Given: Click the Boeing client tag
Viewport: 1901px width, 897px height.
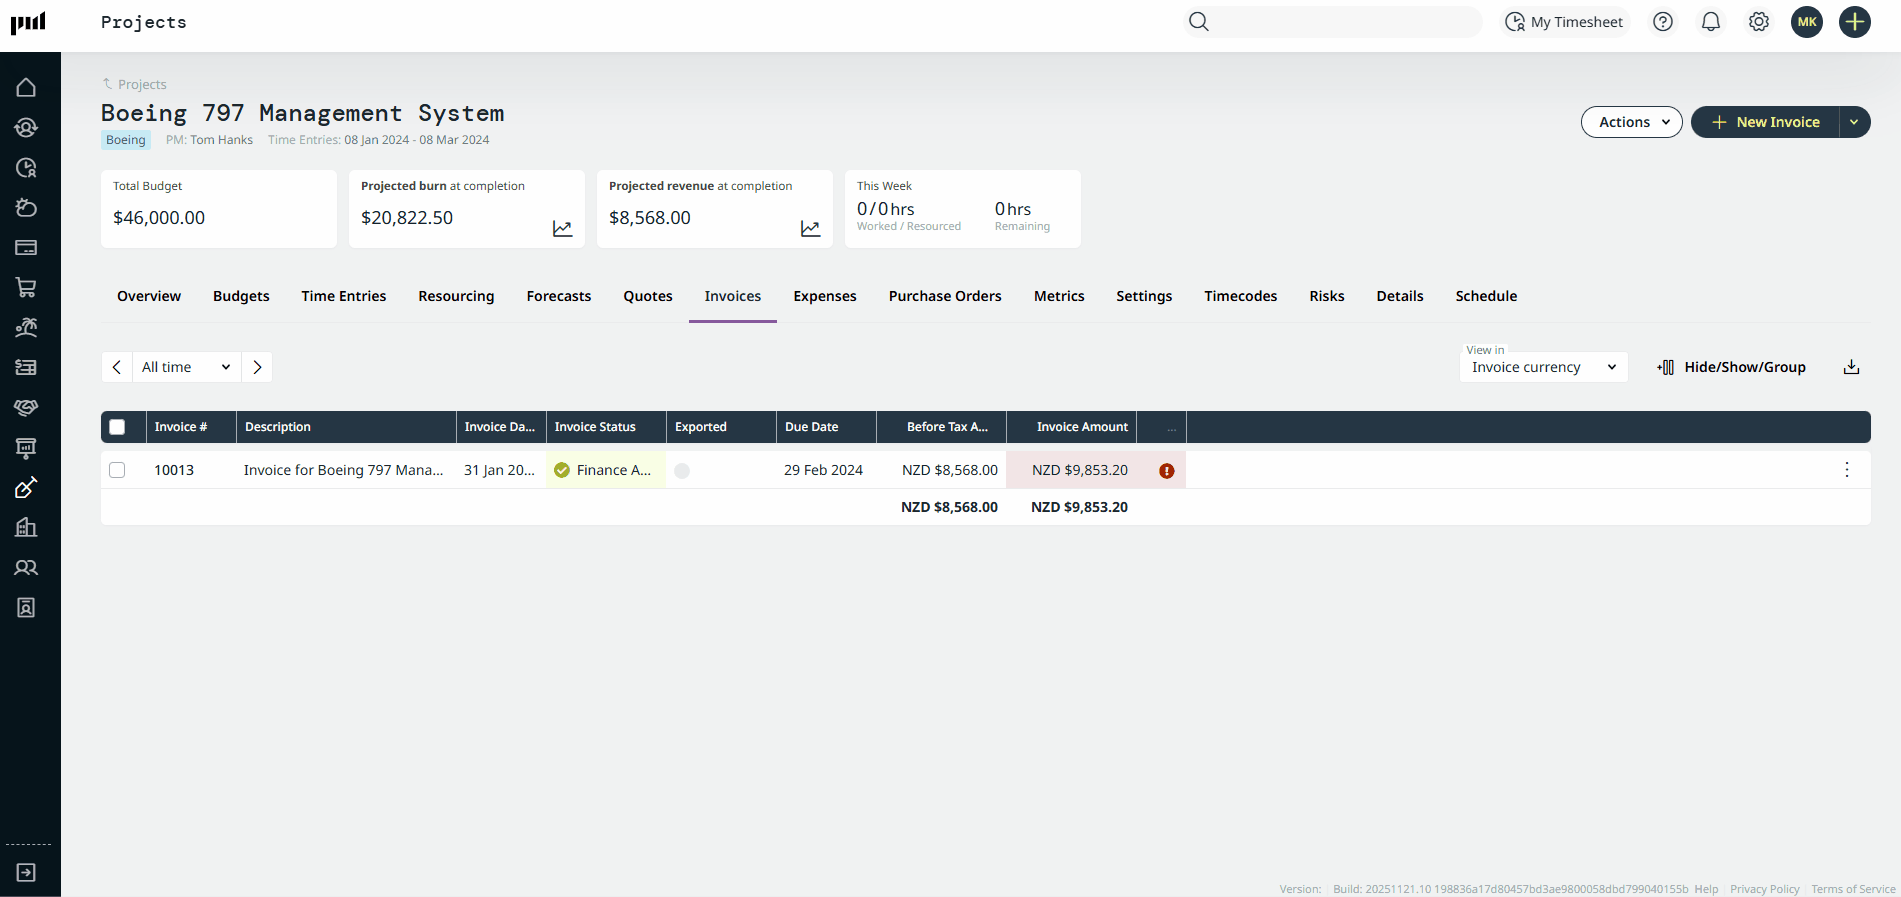Looking at the screenshot, I should tap(126, 140).
